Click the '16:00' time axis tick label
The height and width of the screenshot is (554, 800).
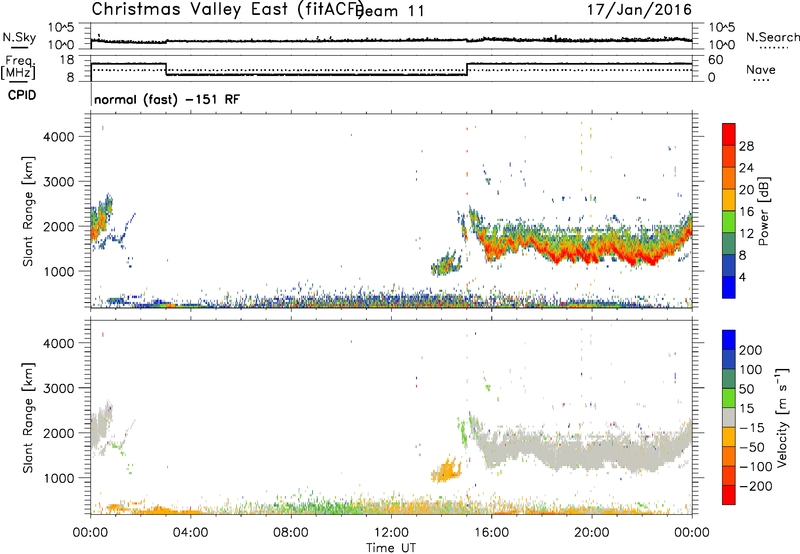coord(491,533)
